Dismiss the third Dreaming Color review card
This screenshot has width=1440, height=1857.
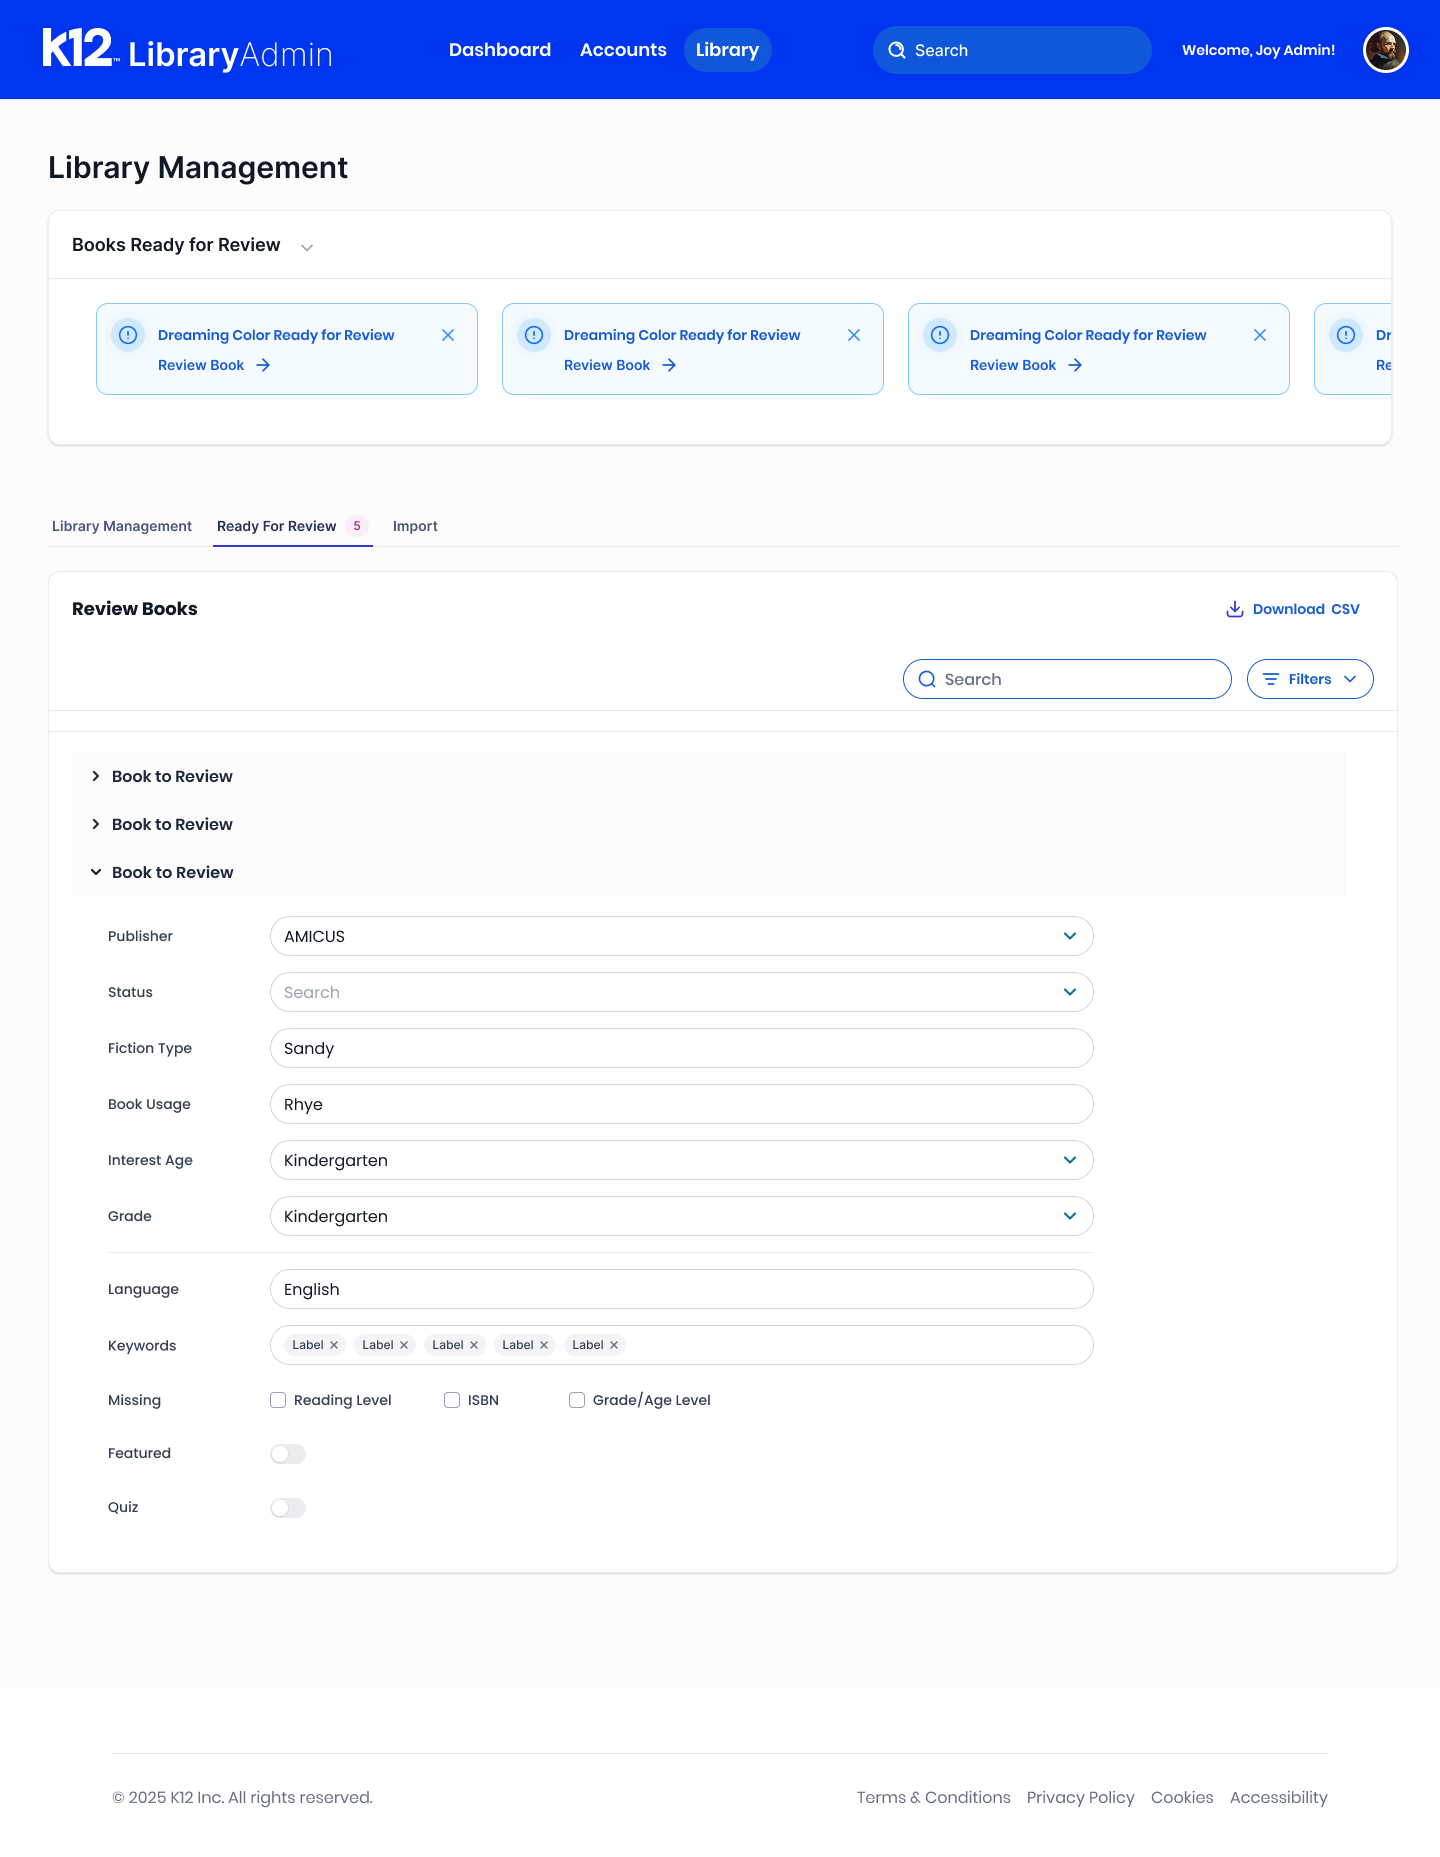(1260, 335)
